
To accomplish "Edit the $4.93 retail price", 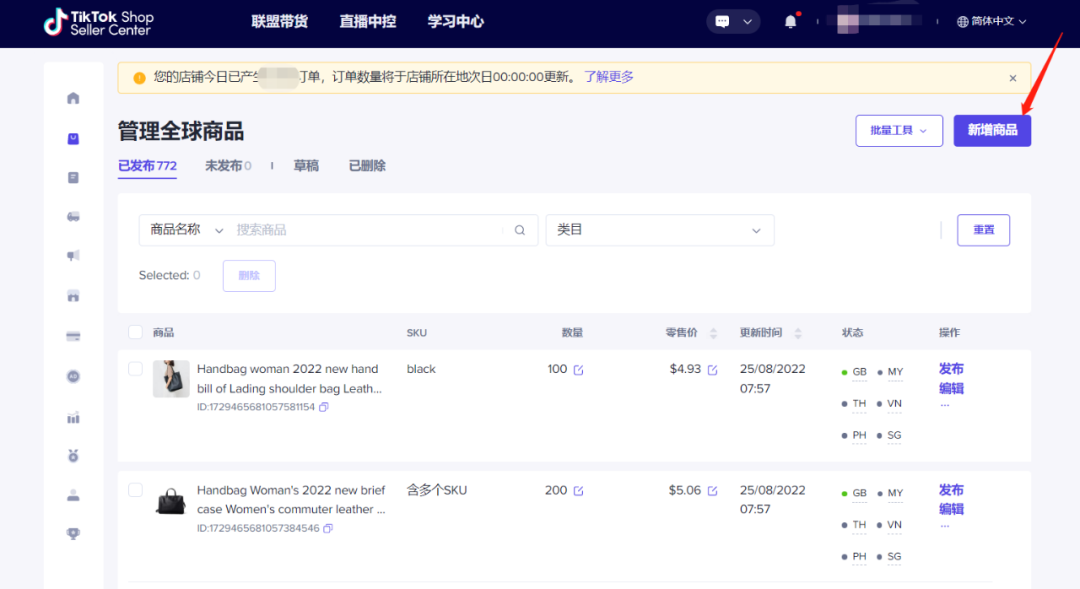I will point(713,370).
